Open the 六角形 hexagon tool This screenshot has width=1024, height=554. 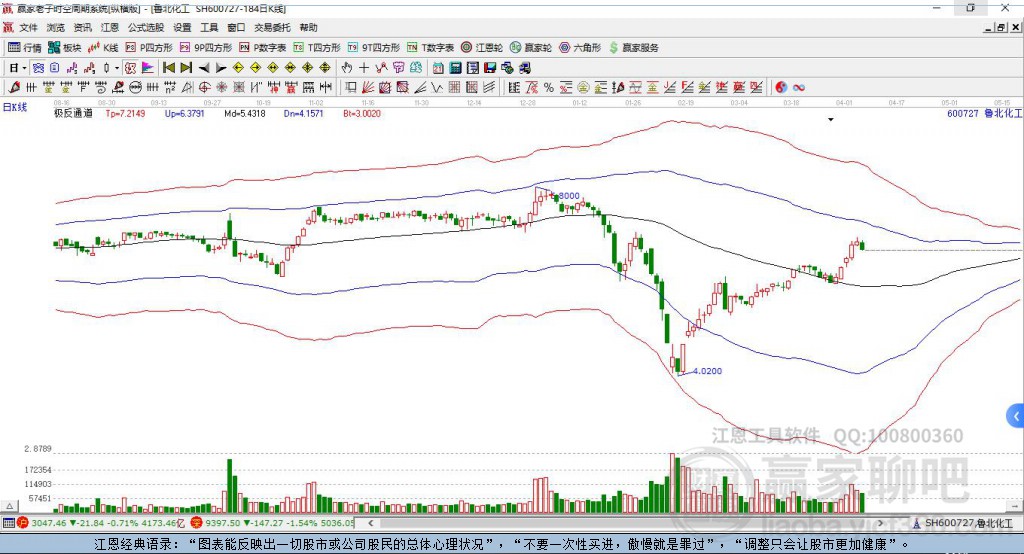(x=580, y=48)
